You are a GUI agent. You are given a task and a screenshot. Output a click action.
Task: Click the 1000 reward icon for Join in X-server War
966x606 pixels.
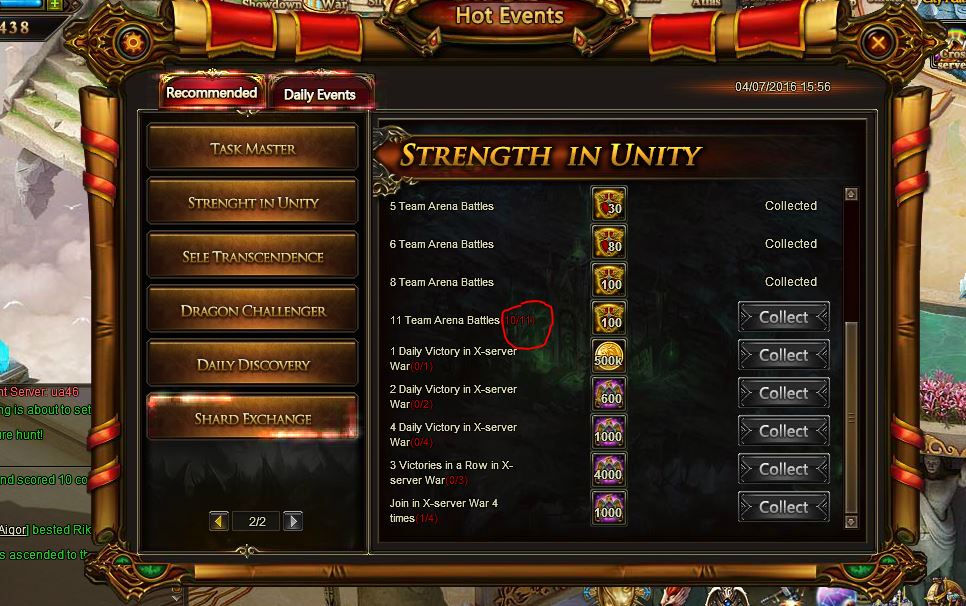click(x=609, y=508)
